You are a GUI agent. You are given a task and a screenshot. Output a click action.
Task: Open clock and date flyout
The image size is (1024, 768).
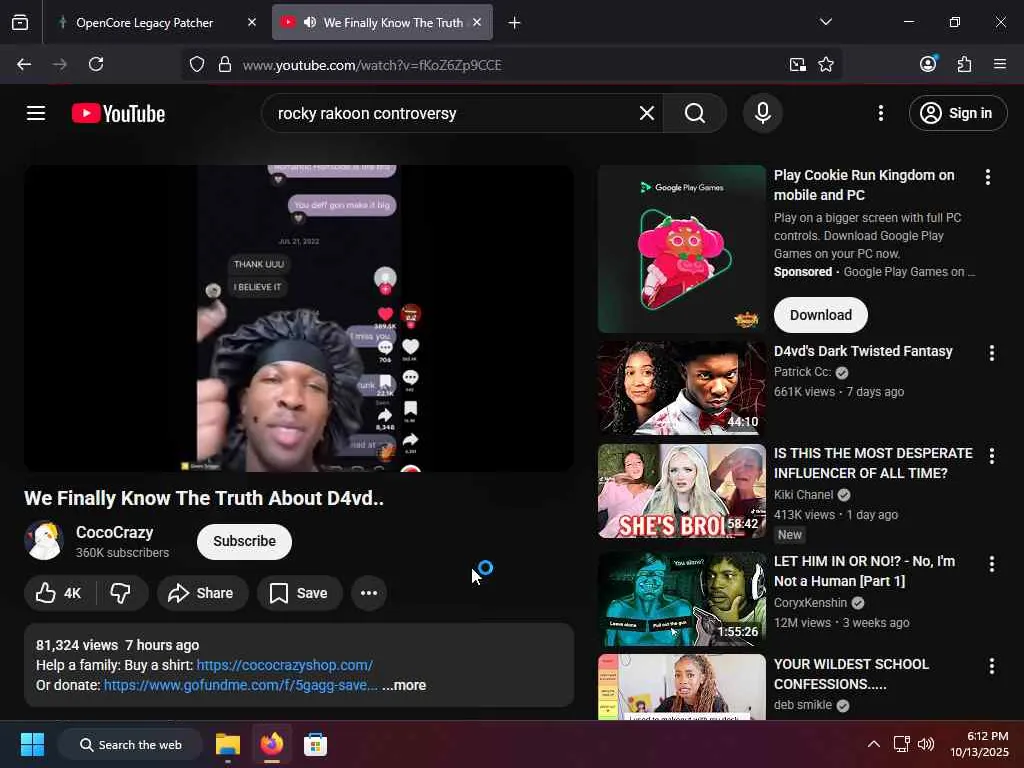[x=979, y=744]
